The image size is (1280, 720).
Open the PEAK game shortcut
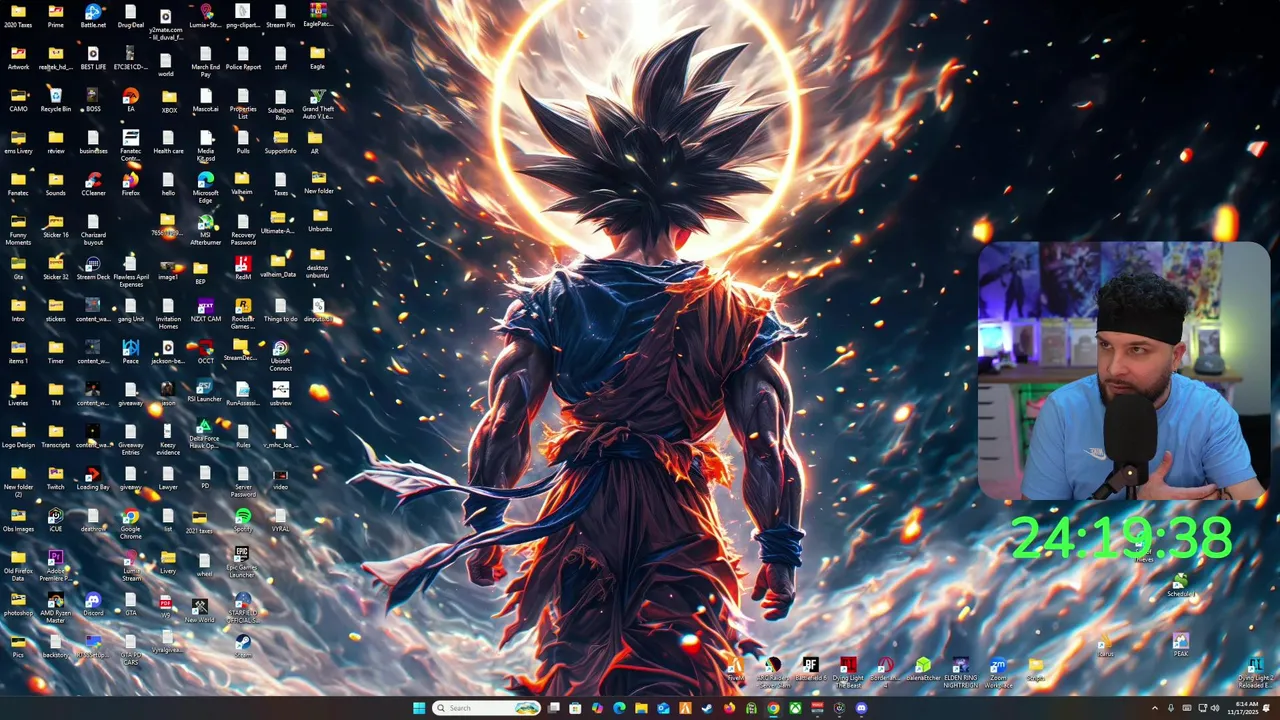pos(1181,645)
